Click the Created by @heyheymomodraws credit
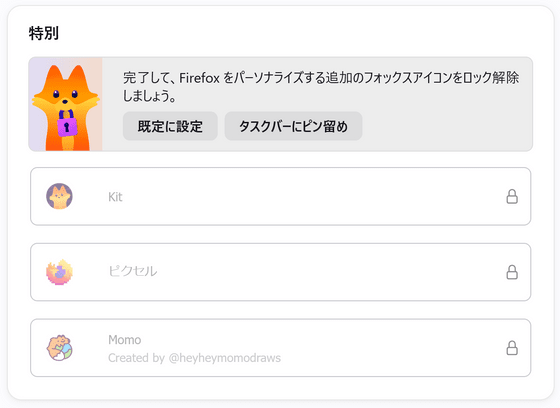 click(x=195, y=358)
